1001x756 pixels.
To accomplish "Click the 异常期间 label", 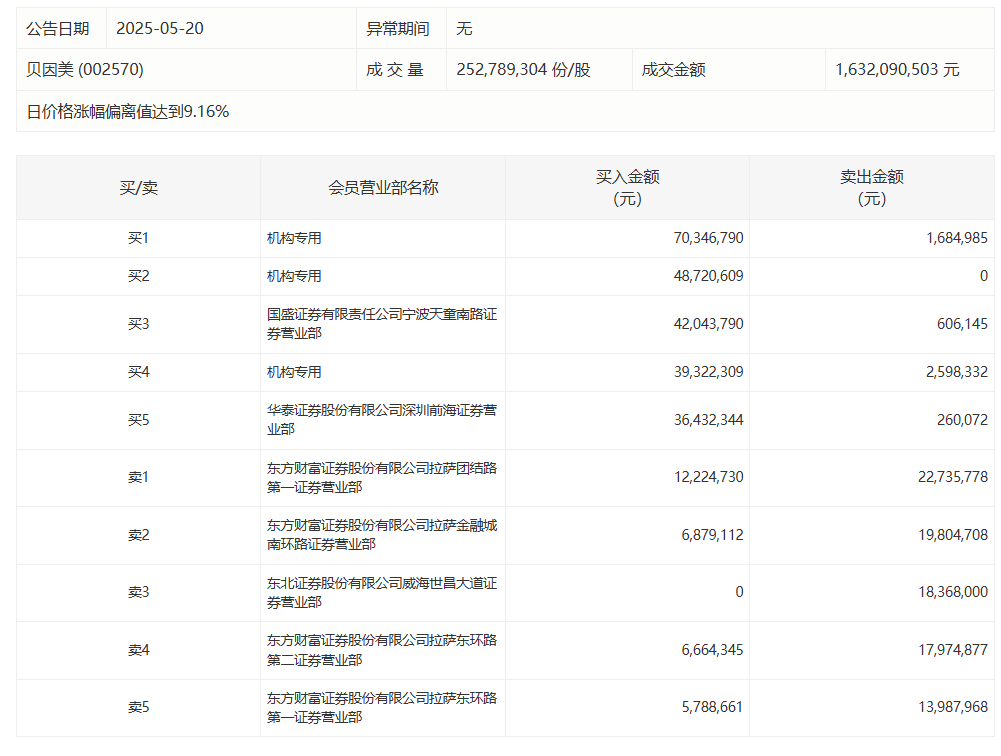I will (x=398, y=29).
